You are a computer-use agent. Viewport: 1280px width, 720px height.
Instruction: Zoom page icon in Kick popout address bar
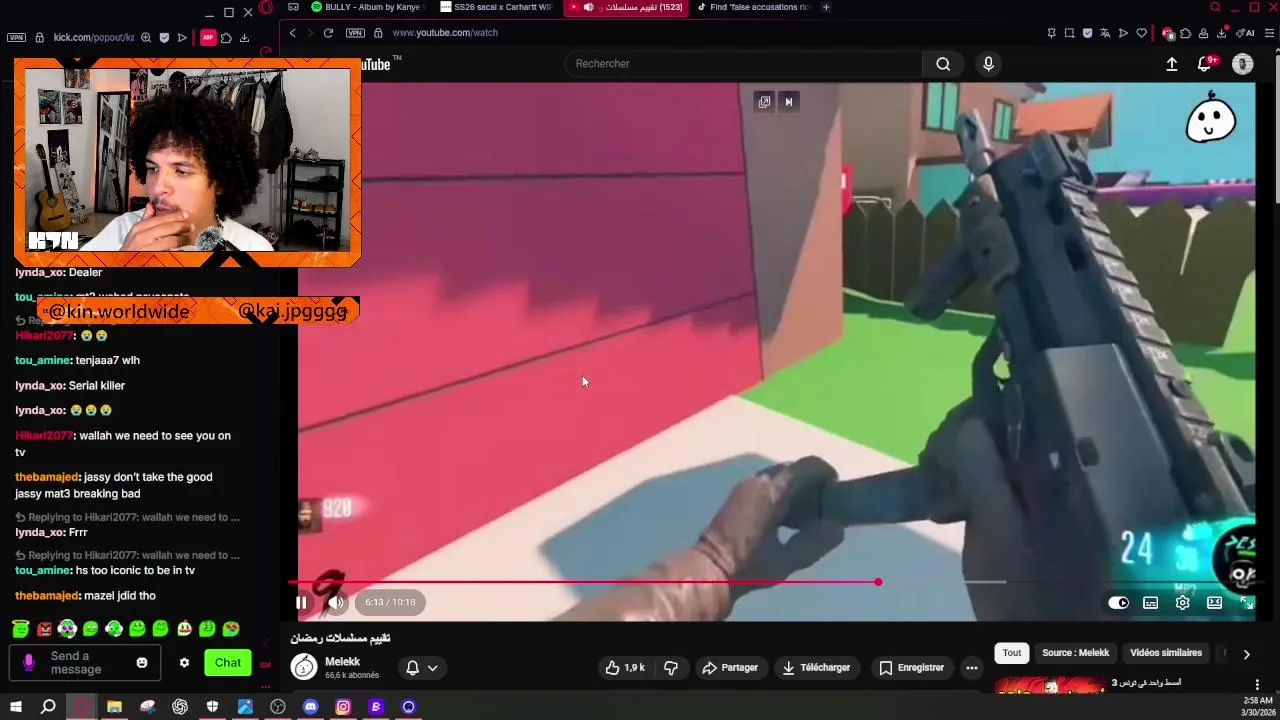click(146, 38)
